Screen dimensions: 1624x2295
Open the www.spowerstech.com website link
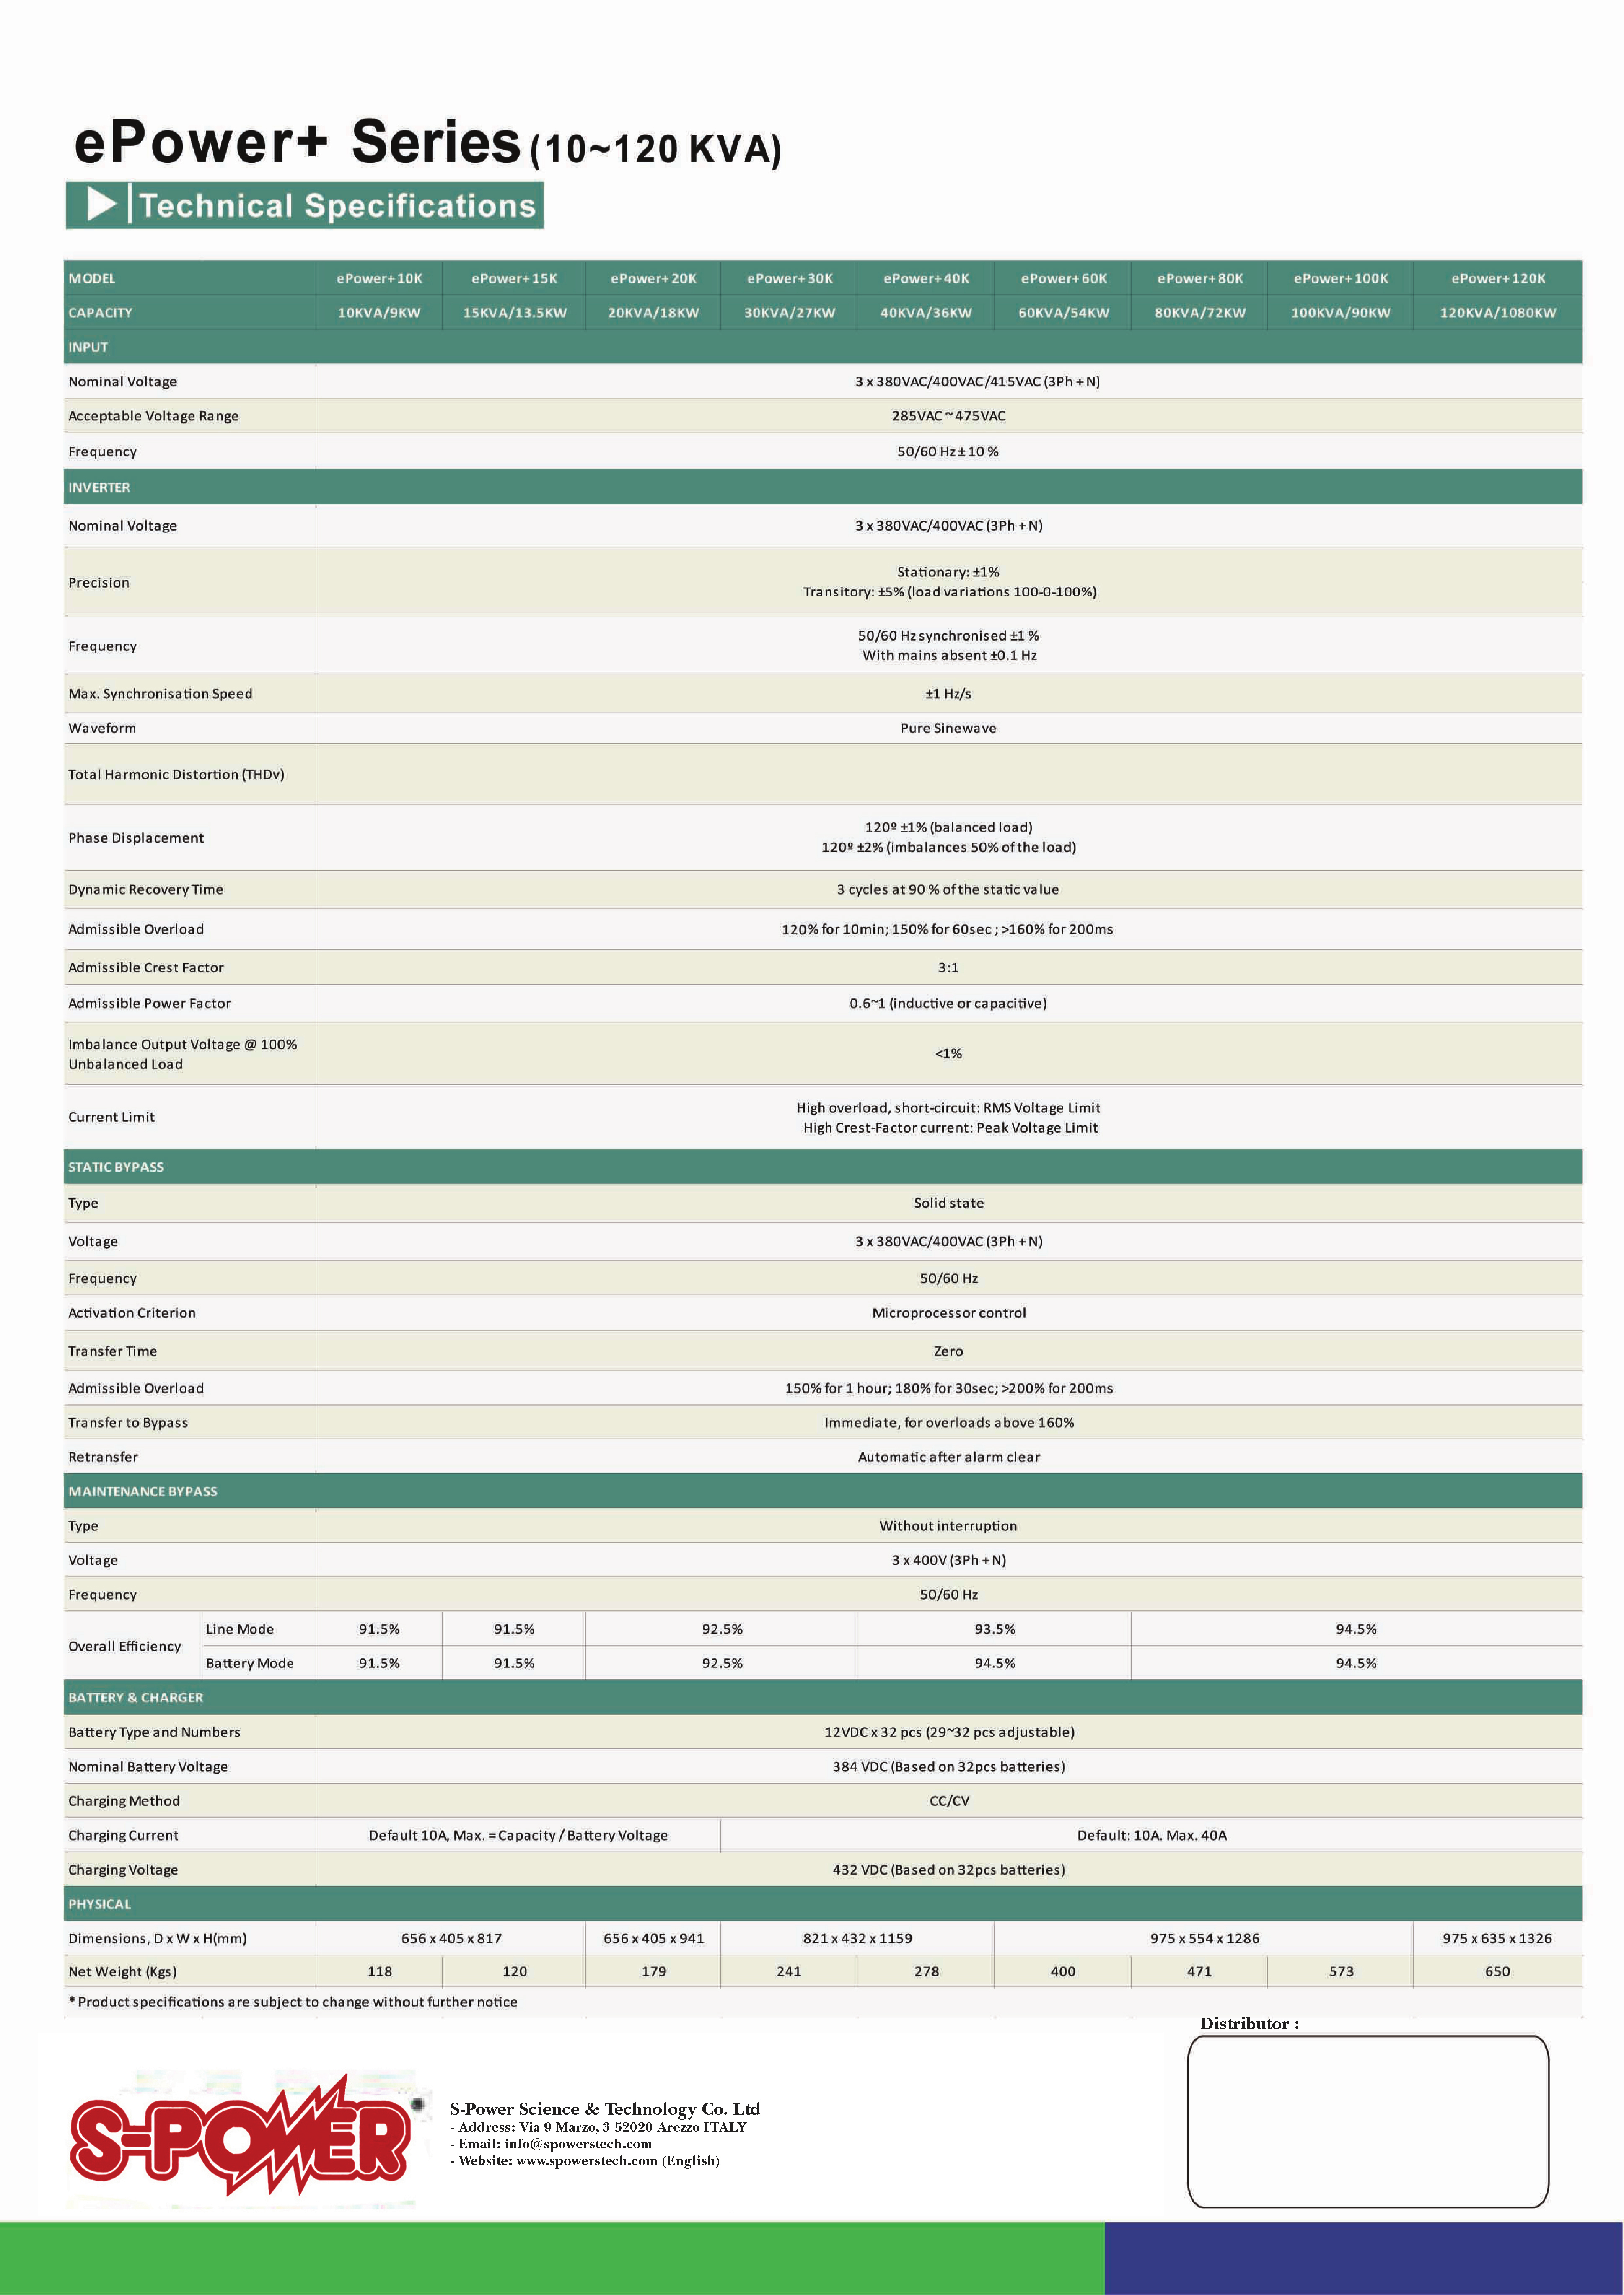coord(587,2161)
